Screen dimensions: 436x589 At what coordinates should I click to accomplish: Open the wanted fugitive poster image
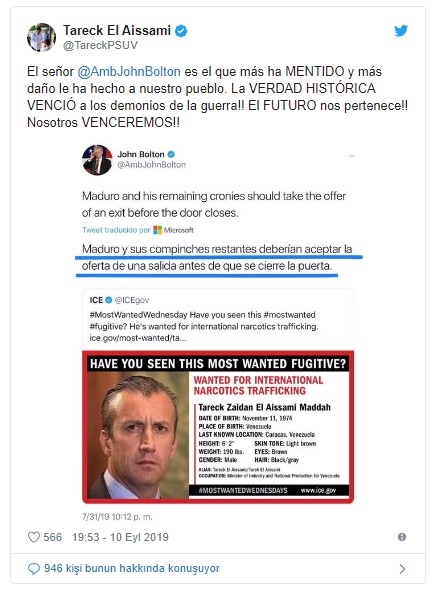click(218, 427)
